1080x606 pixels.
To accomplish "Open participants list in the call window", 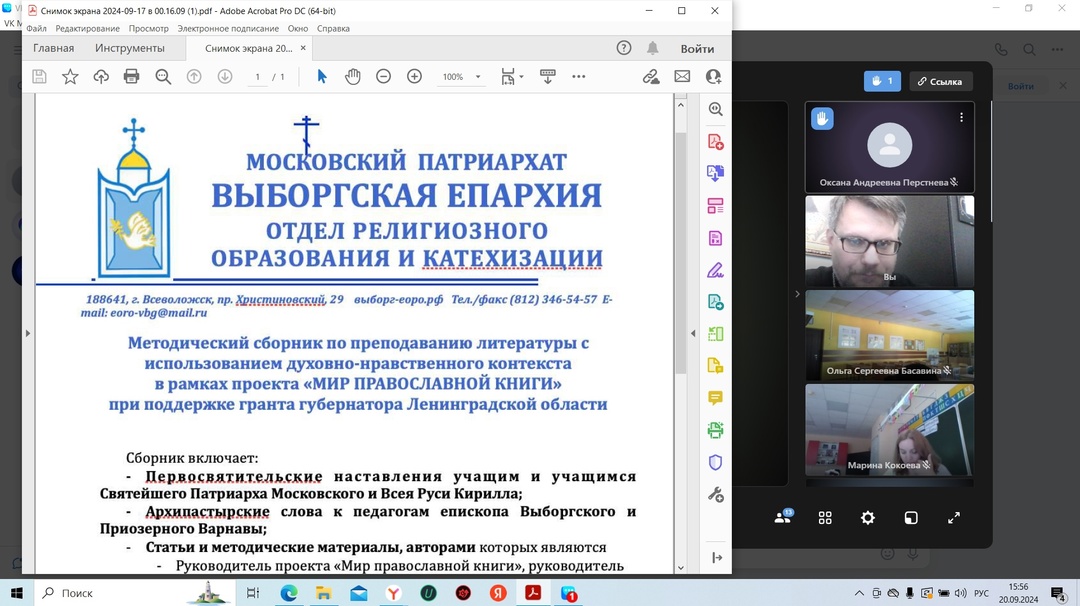I will coord(783,517).
